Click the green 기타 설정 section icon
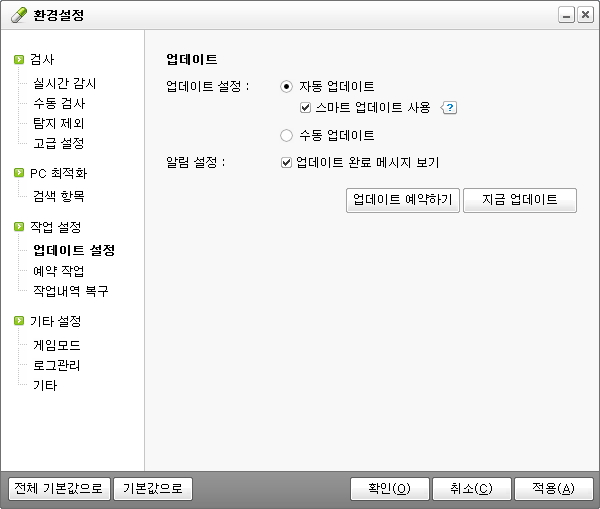 (x=18, y=321)
